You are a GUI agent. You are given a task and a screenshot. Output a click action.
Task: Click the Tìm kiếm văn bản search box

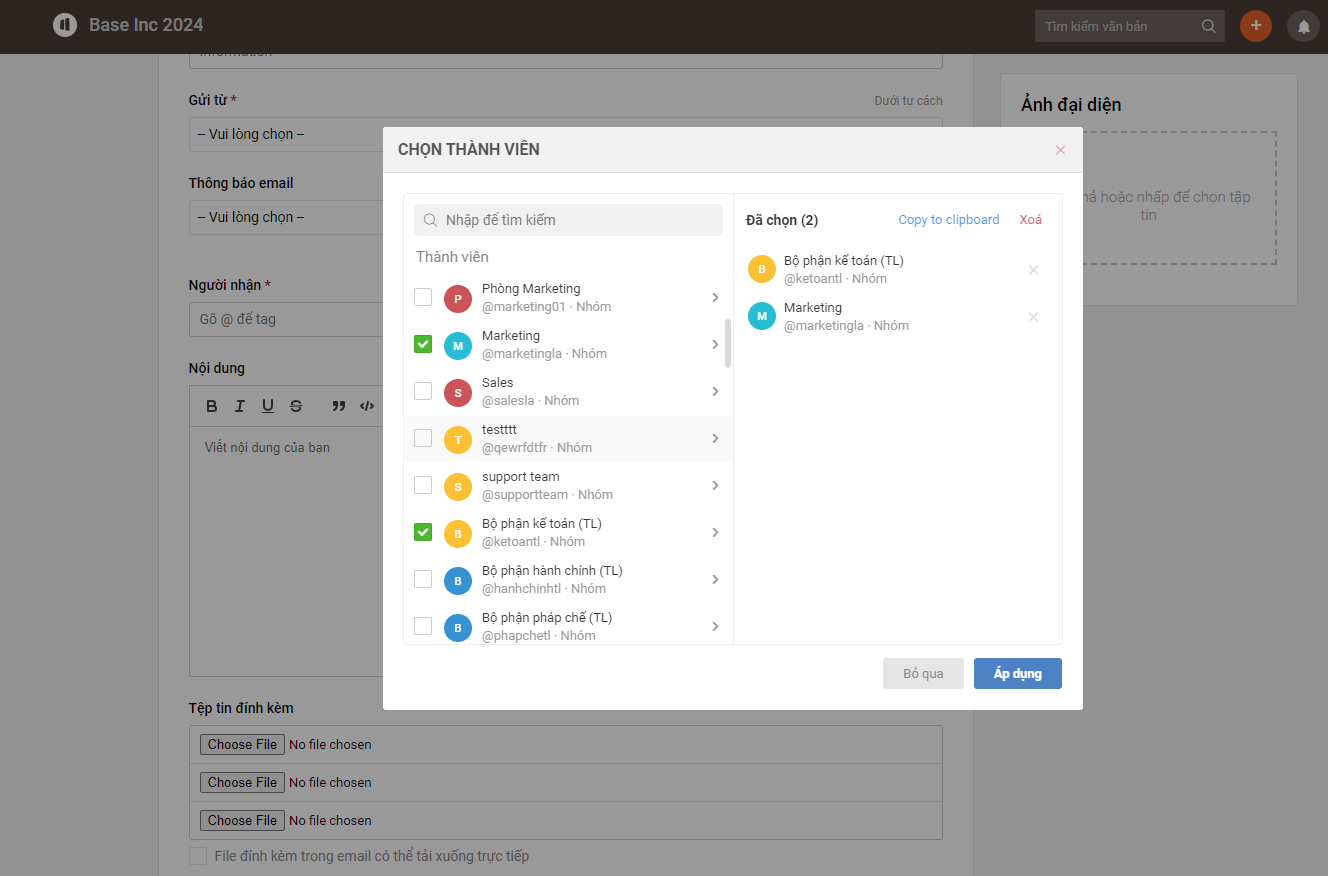pyautogui.click(x=1130, y=26)
